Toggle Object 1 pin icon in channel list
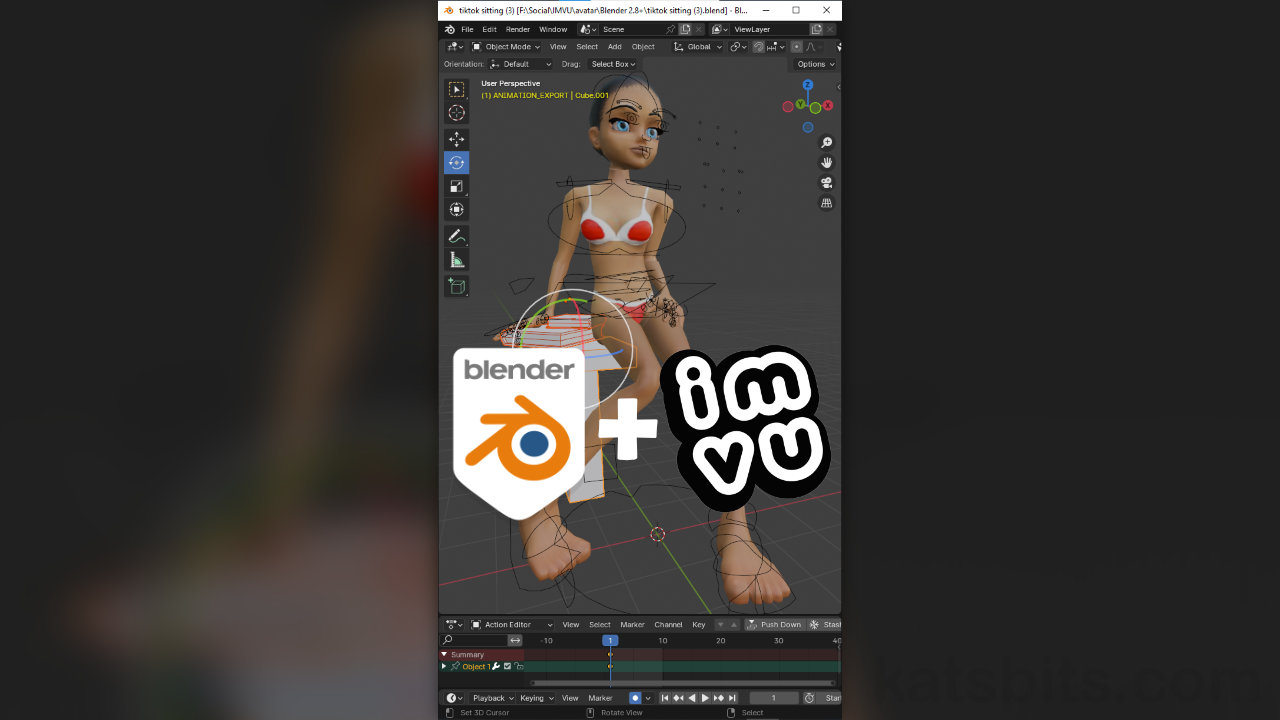Screen dimensions: 1280x720 (455, 666)
